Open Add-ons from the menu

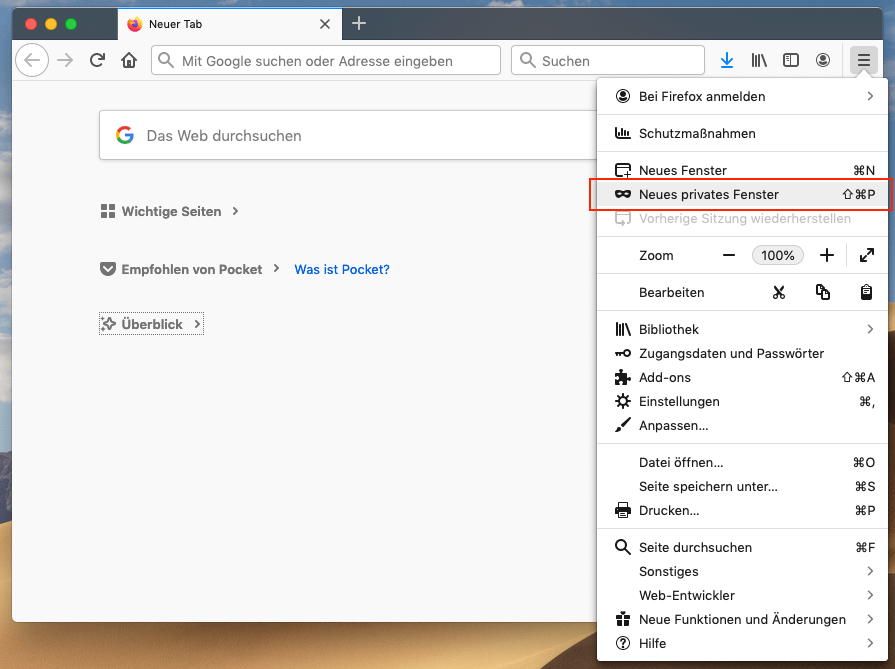(x=742, y=377)
